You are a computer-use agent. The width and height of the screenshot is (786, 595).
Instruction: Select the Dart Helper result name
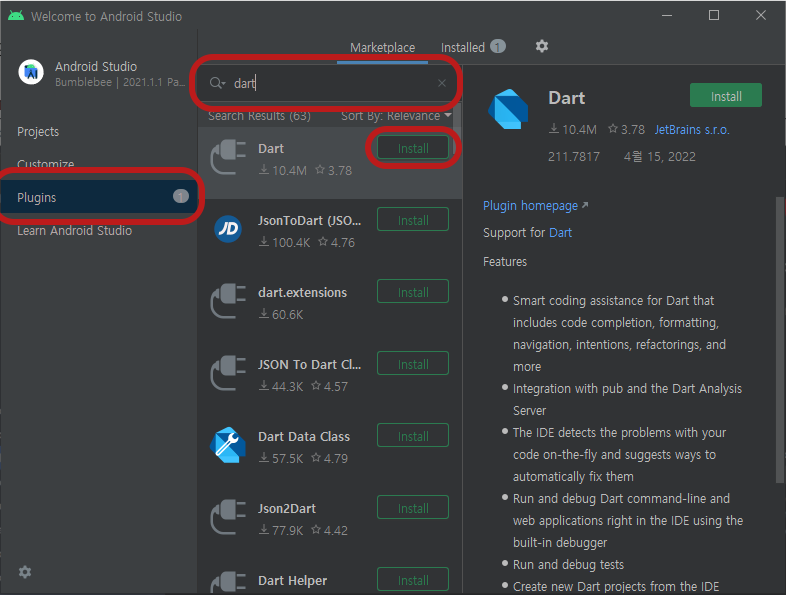[x=292, y=580]
